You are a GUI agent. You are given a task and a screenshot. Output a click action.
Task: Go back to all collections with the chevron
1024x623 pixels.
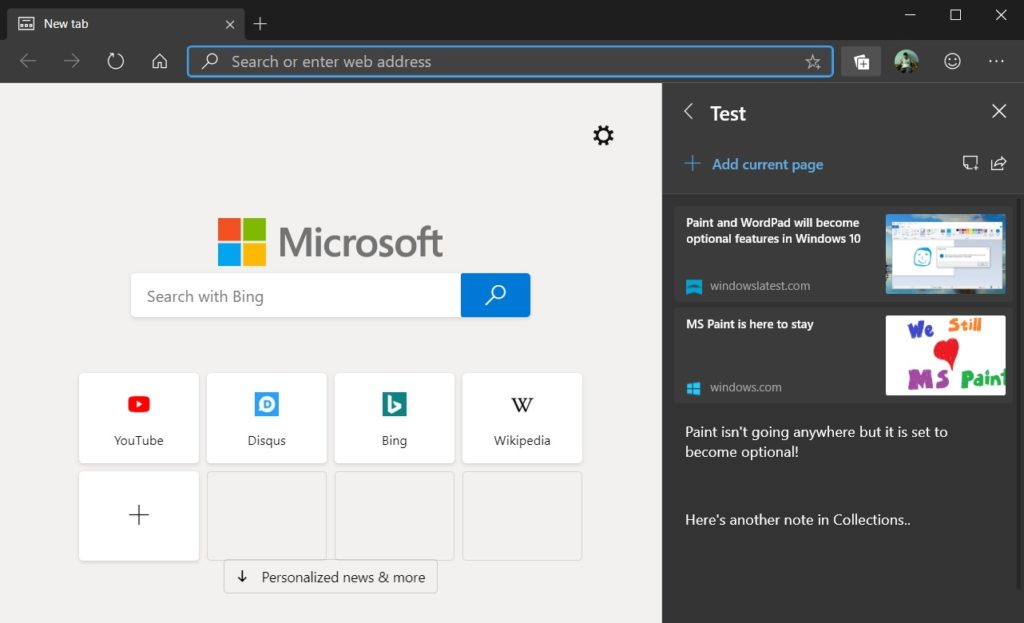click(688, 113)
